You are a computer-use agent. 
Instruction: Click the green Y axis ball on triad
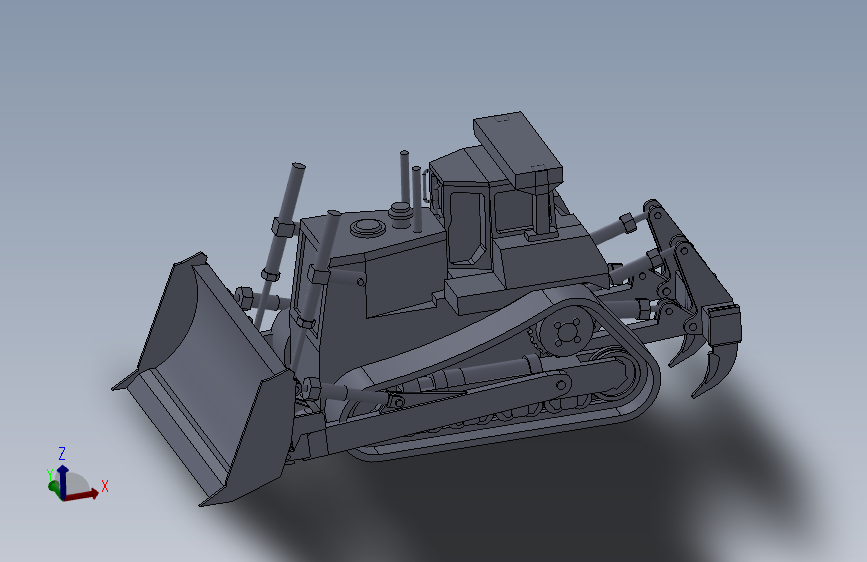tap(53, 486)
